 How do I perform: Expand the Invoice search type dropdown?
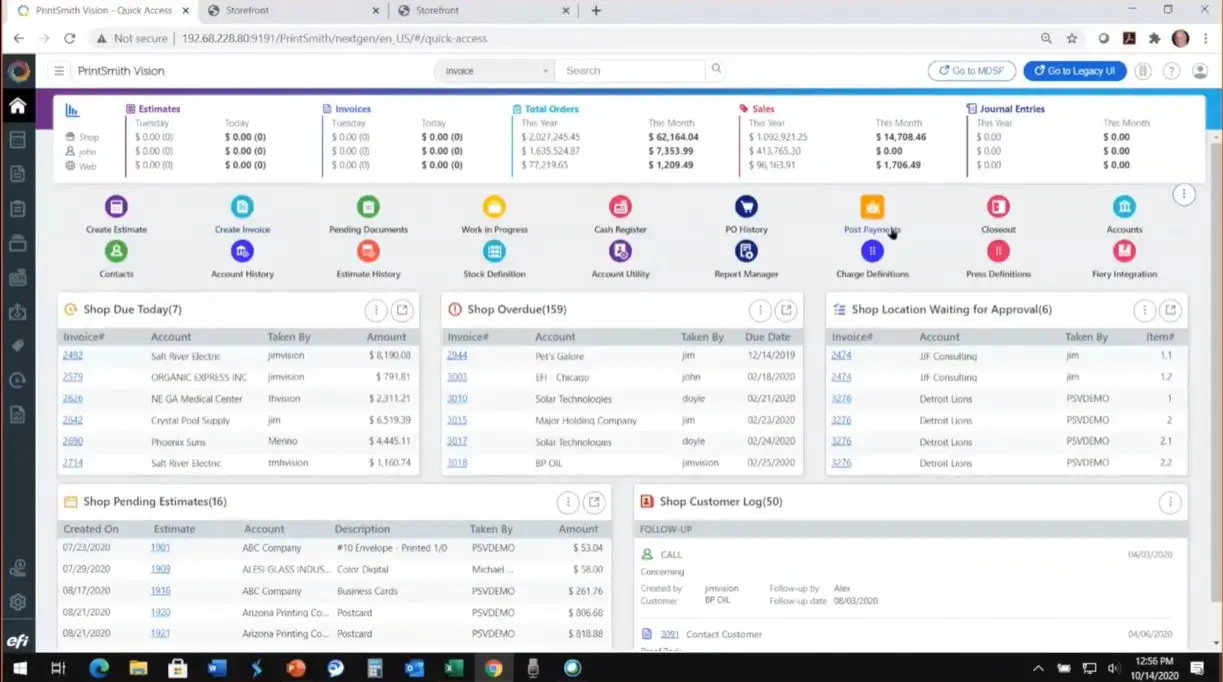494,71
